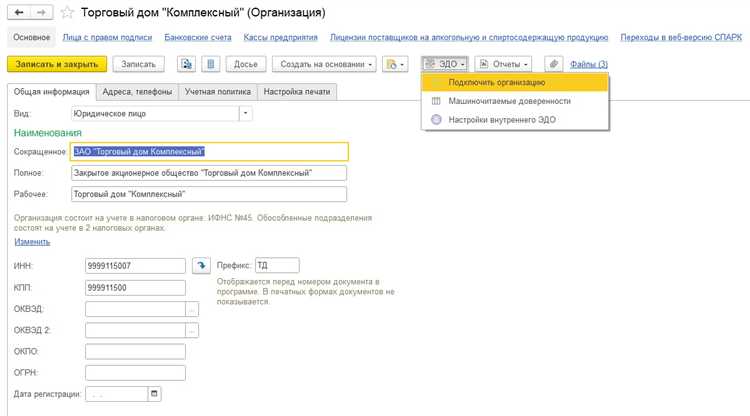
Task: Open the yellow print dropdown icon
Action: (x=395, y=64)
